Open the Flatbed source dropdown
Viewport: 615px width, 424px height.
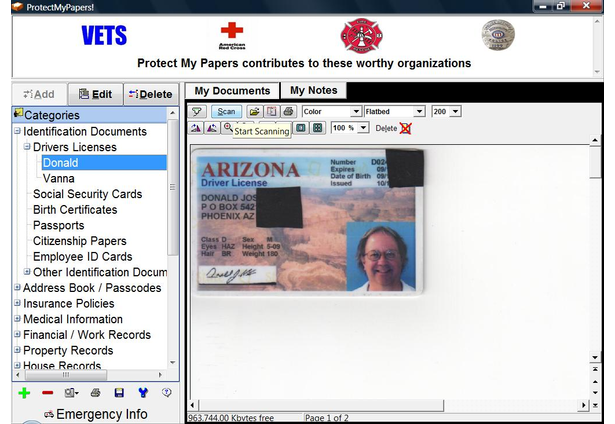419,112
